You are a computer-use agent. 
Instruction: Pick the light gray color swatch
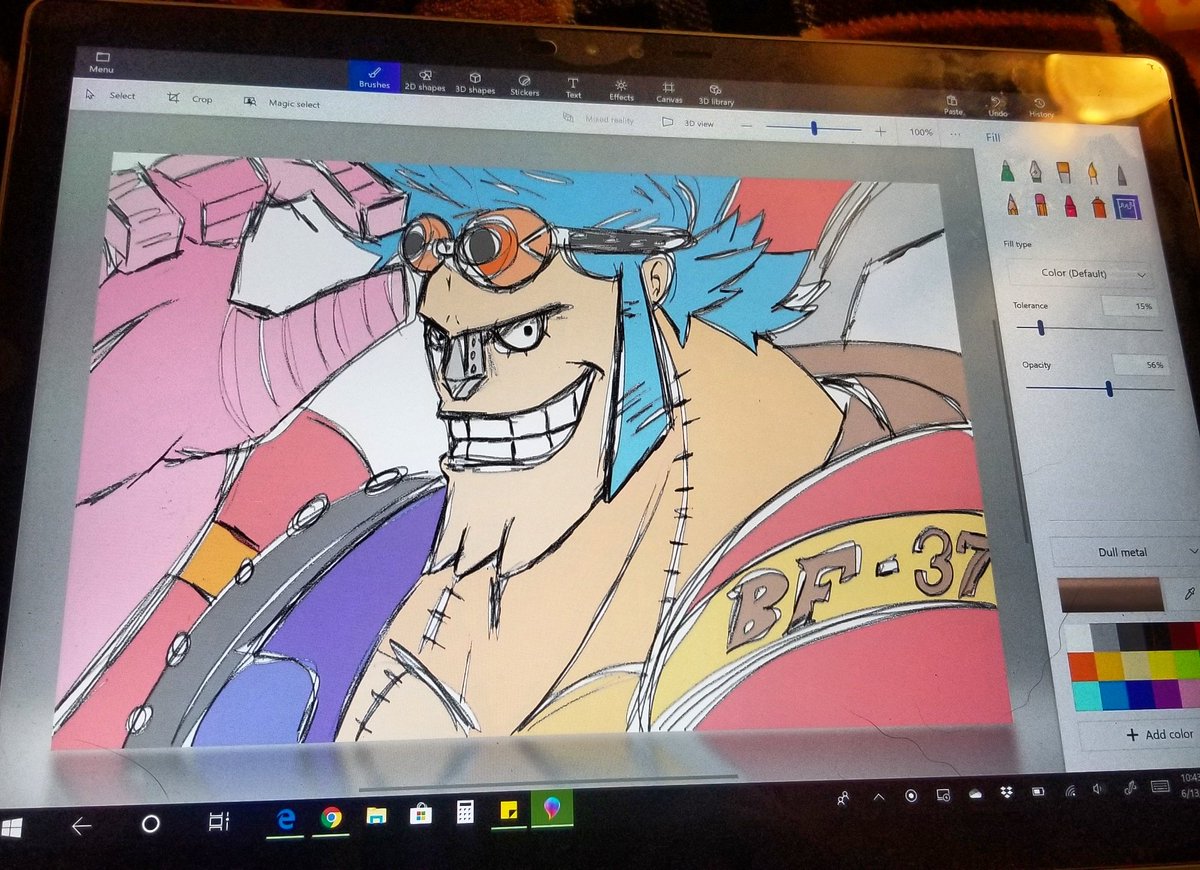[1106, 637]
